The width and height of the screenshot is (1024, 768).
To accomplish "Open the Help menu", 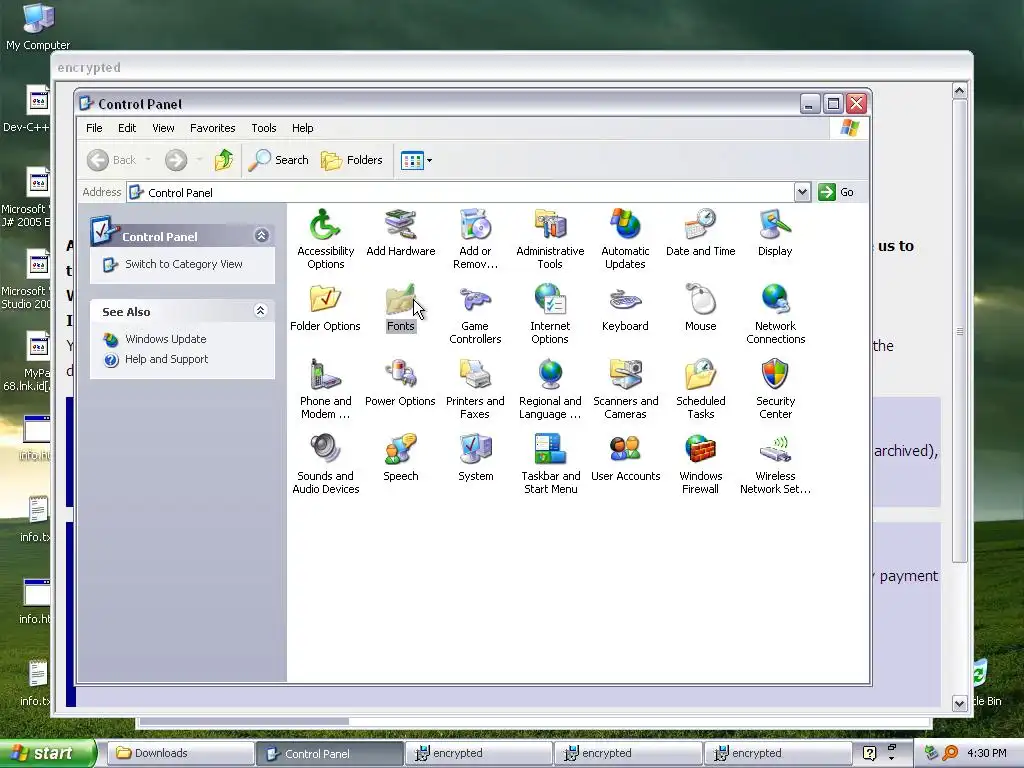I will [302, 128].
